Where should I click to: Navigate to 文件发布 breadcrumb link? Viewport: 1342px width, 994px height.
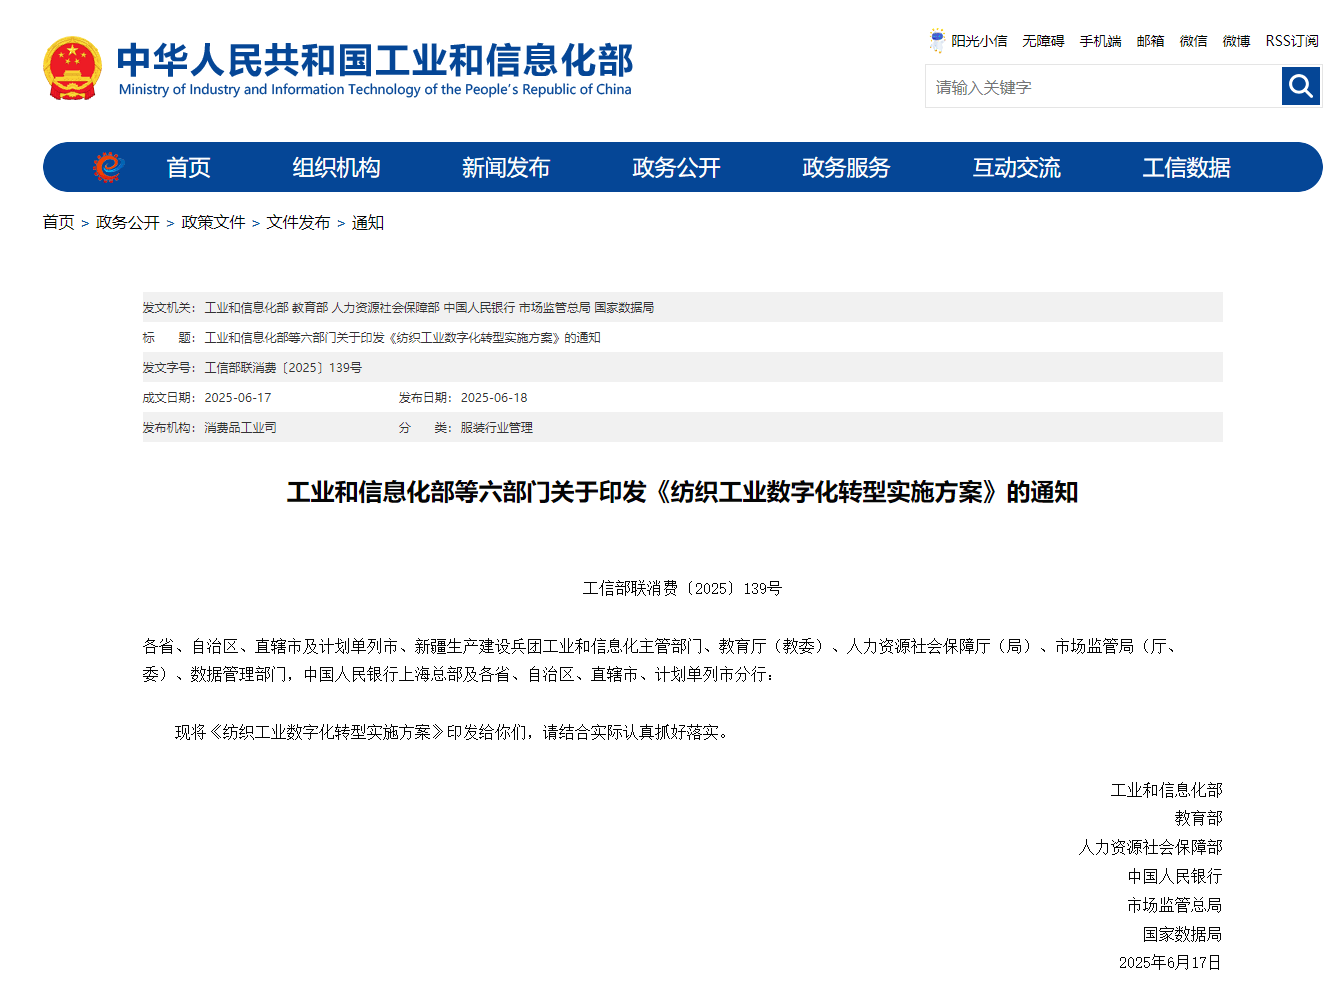tap(298, 222)
